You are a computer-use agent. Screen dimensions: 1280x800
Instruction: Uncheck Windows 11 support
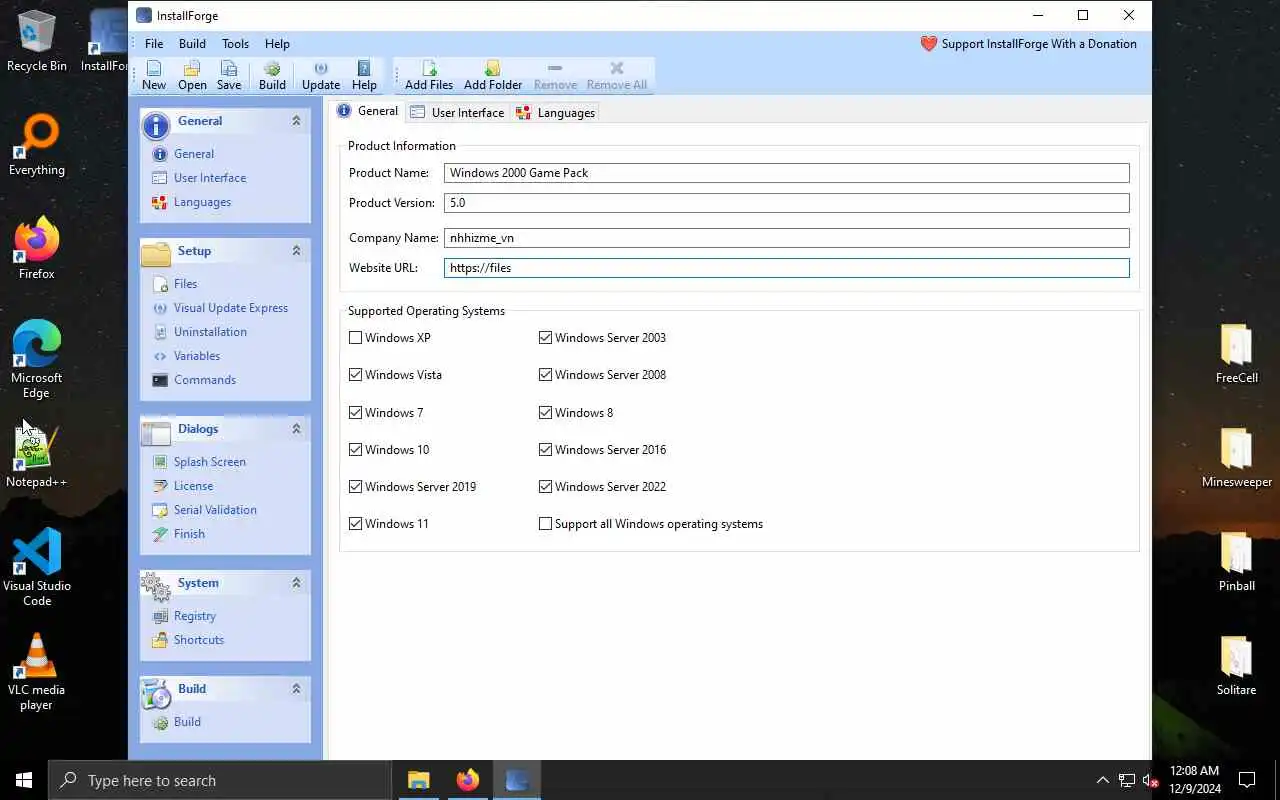point(355,524)
